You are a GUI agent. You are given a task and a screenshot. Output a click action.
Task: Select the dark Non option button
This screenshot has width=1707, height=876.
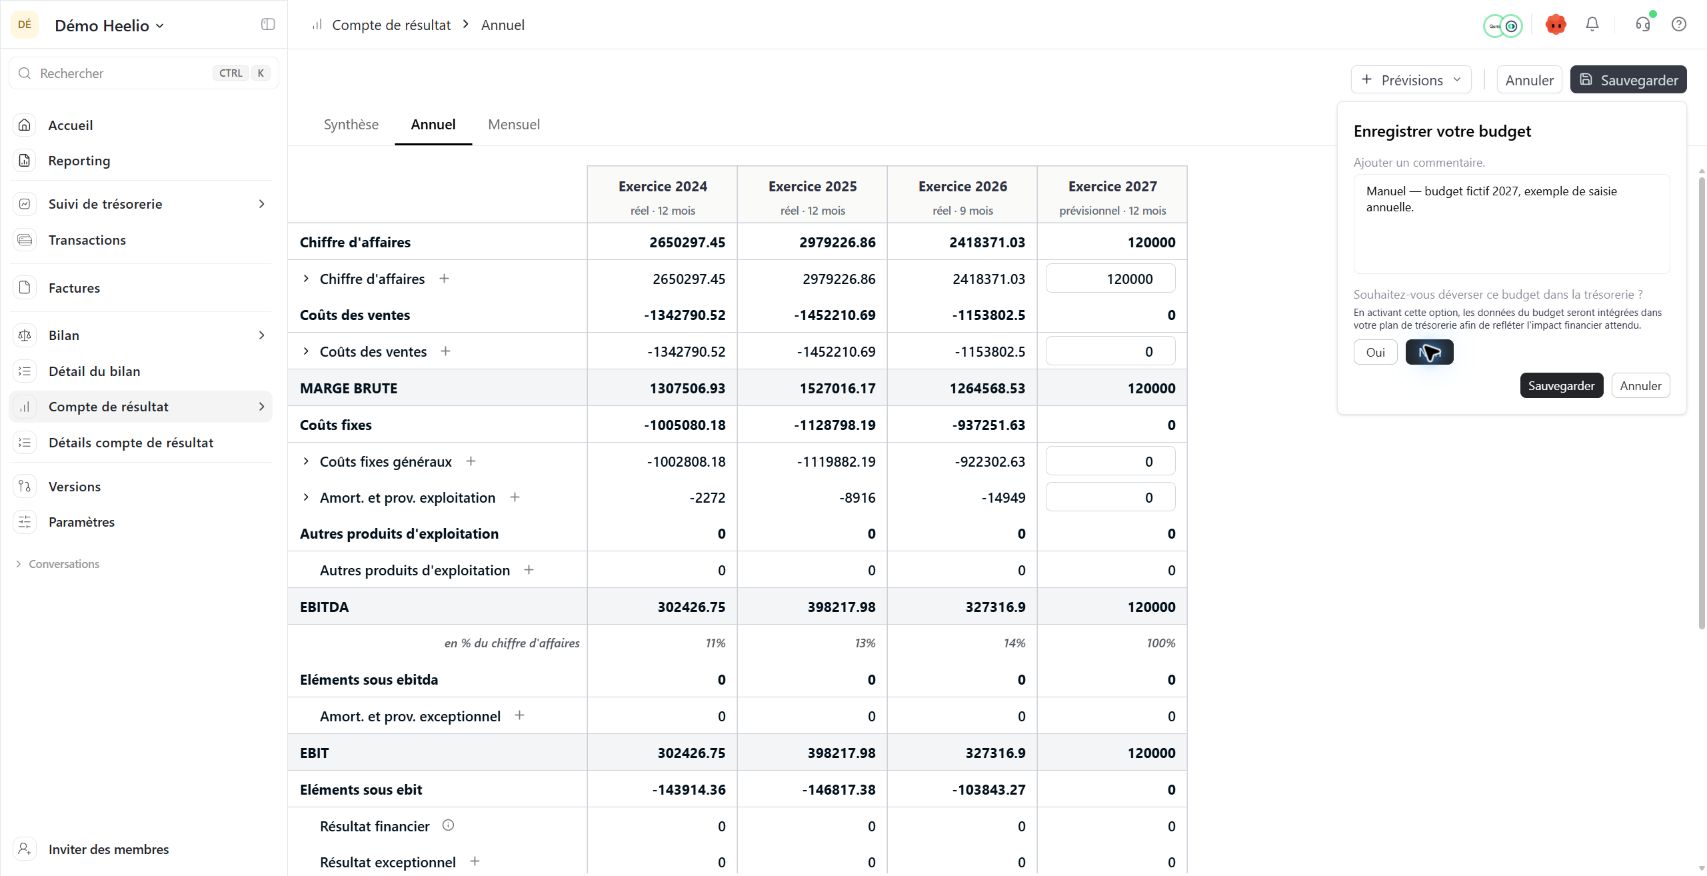(x=1429, y=352)
